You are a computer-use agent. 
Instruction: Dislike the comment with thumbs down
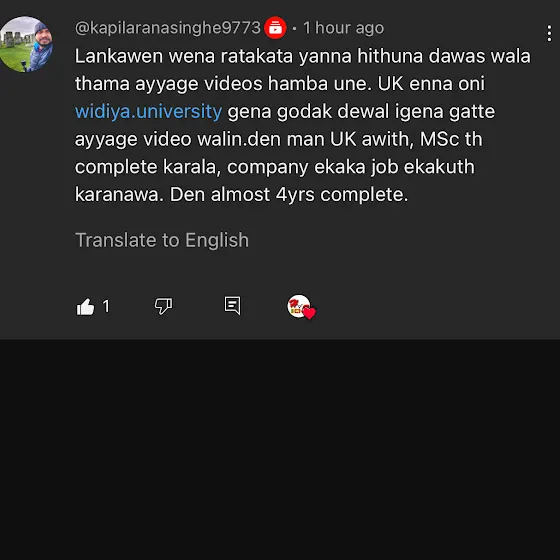[163, 306]
